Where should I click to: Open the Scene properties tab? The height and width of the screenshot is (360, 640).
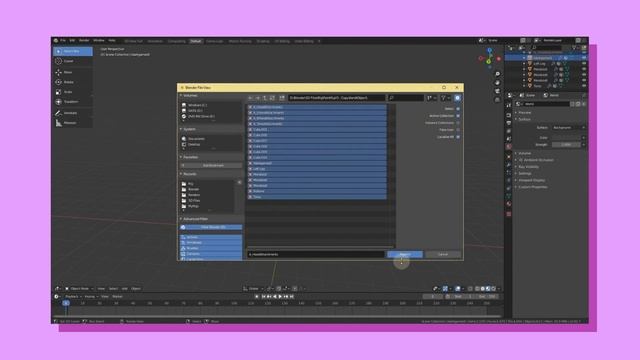pyautogui.click(x=509, y=139)
